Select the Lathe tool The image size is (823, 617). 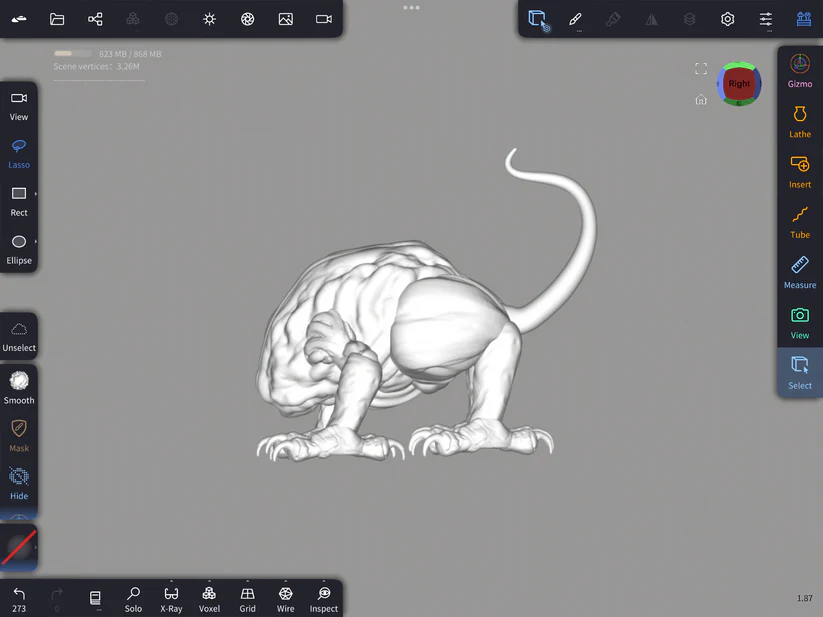pyautogui.click(x=800, y=122)
